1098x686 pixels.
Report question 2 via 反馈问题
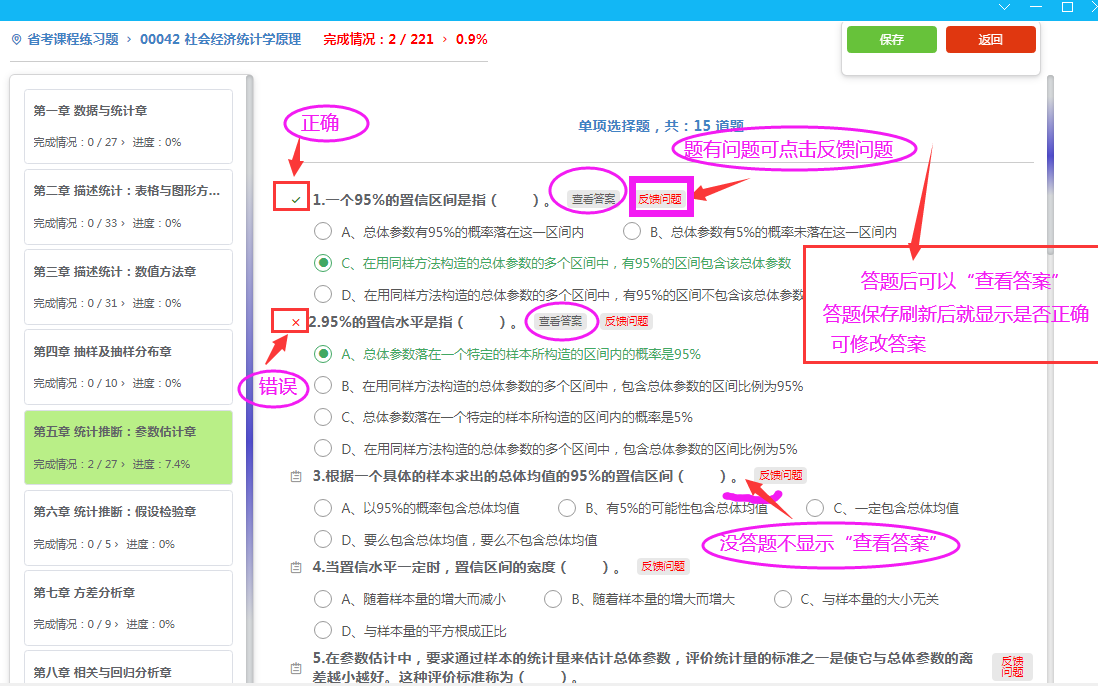tap(627, 321)
